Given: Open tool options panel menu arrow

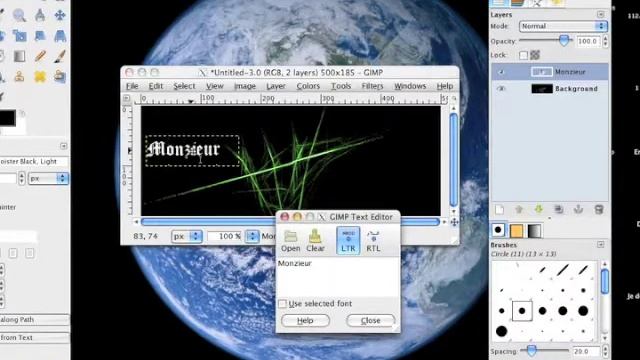Looking at the screenshot, I should (x=63, y=146).
